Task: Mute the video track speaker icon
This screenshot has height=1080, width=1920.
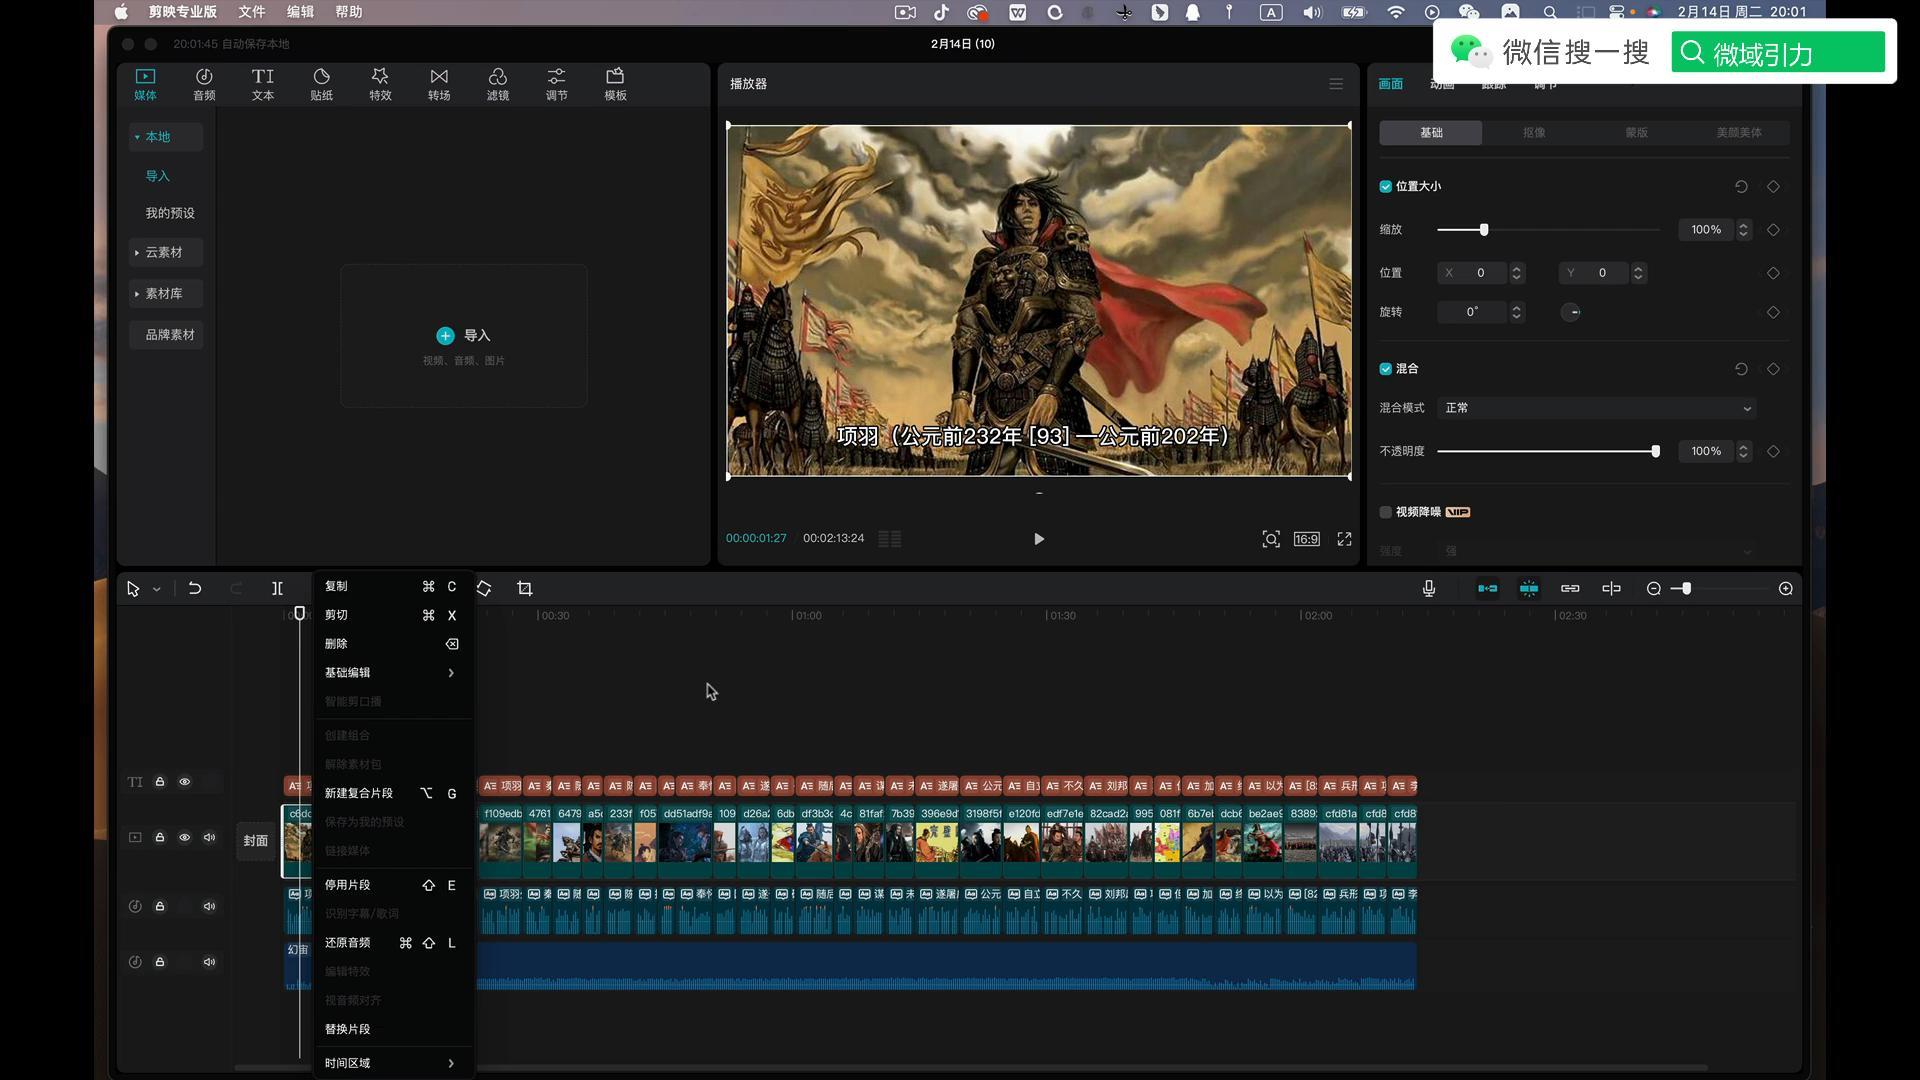Action: coord(210,838)
